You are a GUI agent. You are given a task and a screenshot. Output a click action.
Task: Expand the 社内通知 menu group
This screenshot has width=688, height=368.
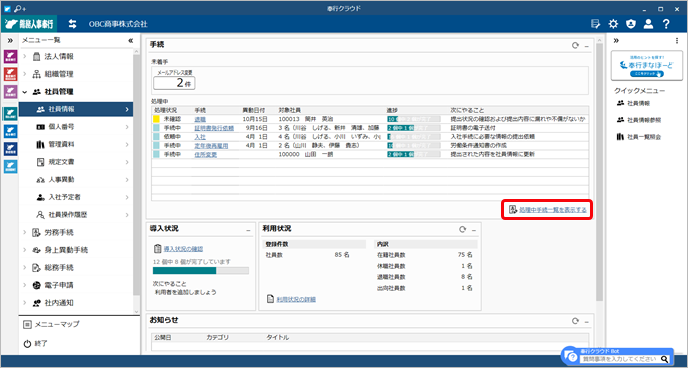point(25,303)
